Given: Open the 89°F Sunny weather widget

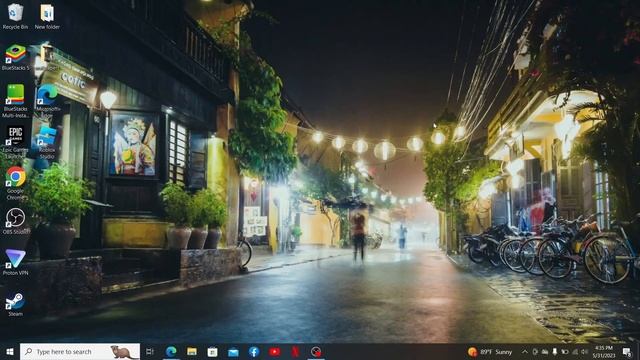Looking at the screenshot, I should [x=490, y=351].
